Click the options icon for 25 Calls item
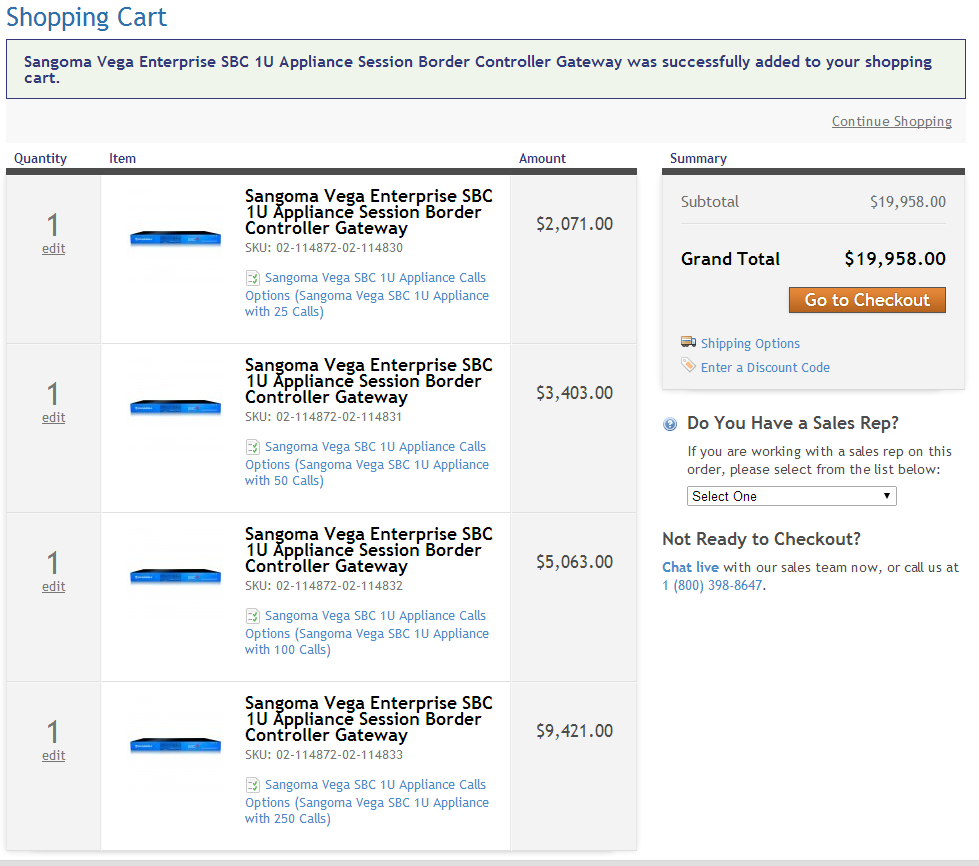This screenshot has height=866, width=979. point(252,277)
